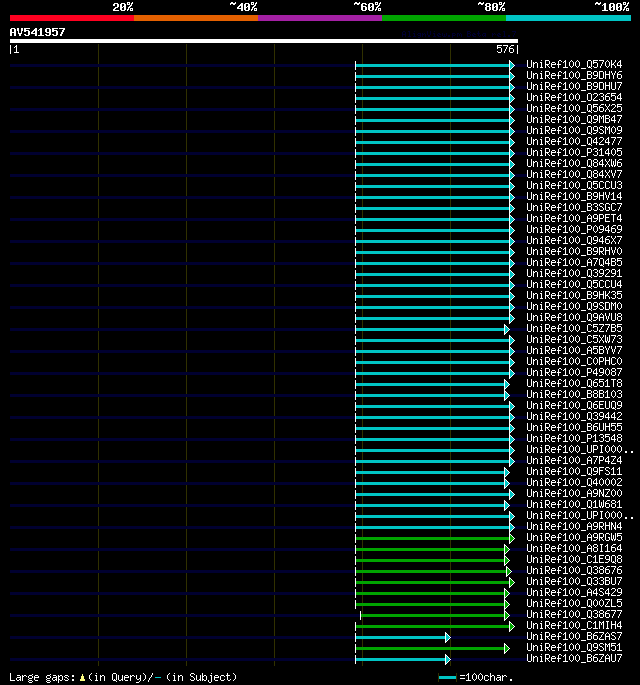Select the UniRef100_Q33BU7 label
The width and height of the screenshot is (640, 685).
[x=574, y=581]
